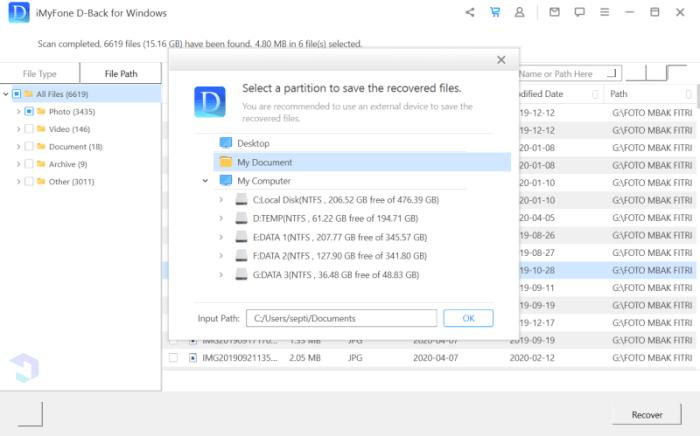Viewport: 700px width, 436px height.
Task: Expand the G:DATA 3 drive
Action: pyautogui.click(x=221, y=274)
